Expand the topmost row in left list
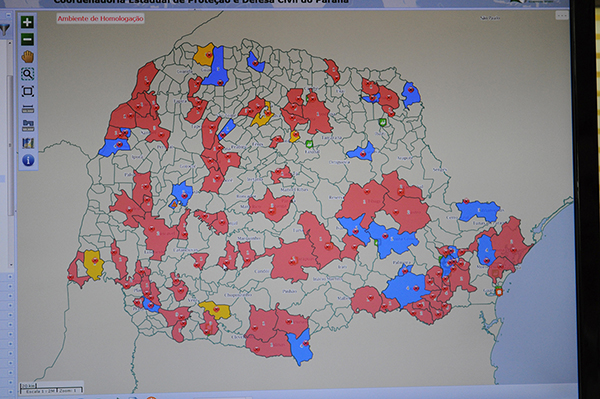This screenshot has height=399, width=600. (10, 276)
